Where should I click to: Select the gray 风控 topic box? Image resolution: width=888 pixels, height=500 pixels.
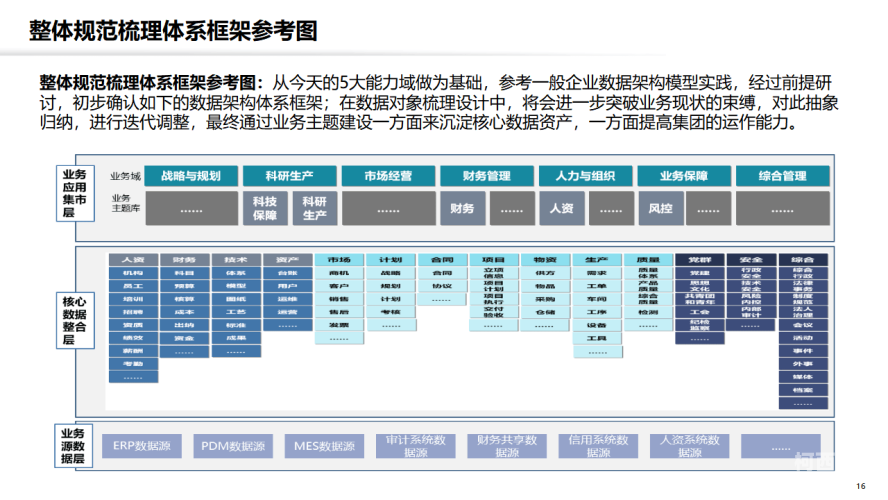tap(660, 208)
